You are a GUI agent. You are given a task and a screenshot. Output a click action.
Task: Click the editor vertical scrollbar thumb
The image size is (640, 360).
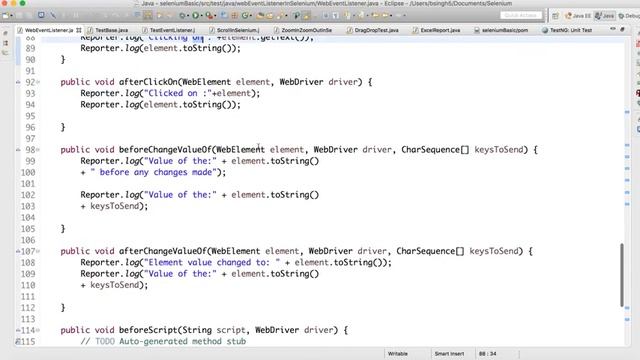tap(622, 275)
